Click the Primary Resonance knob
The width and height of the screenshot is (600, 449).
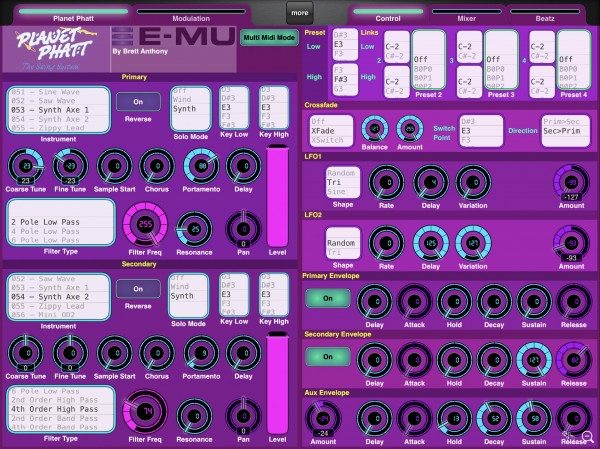pos(194,229)
